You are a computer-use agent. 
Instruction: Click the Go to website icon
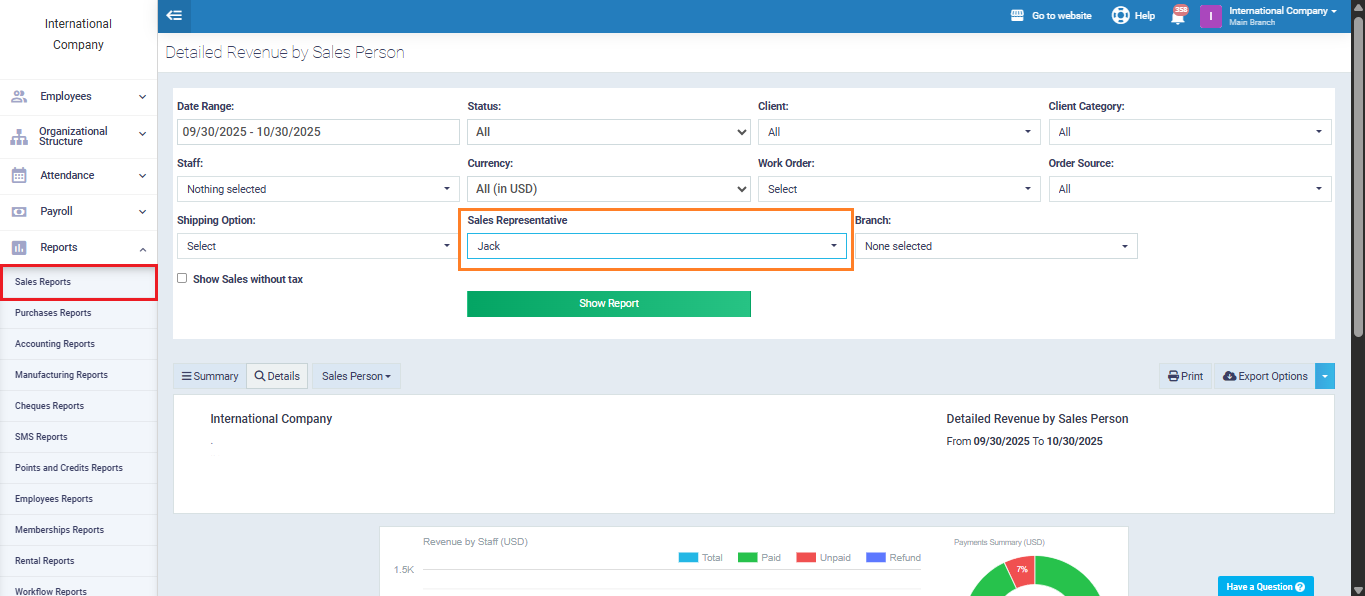1018,16
